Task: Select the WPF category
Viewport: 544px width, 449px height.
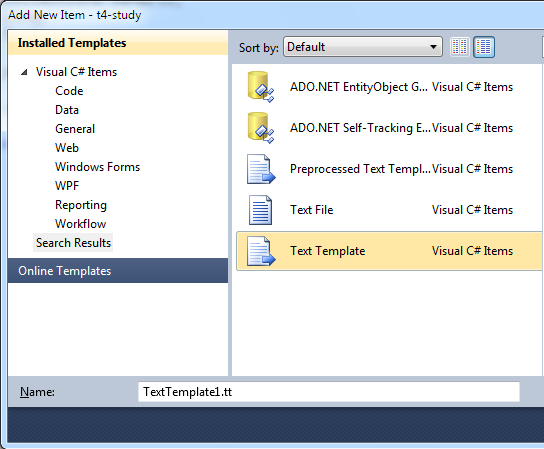Action: pyautogui.click(x=67, y=186)
